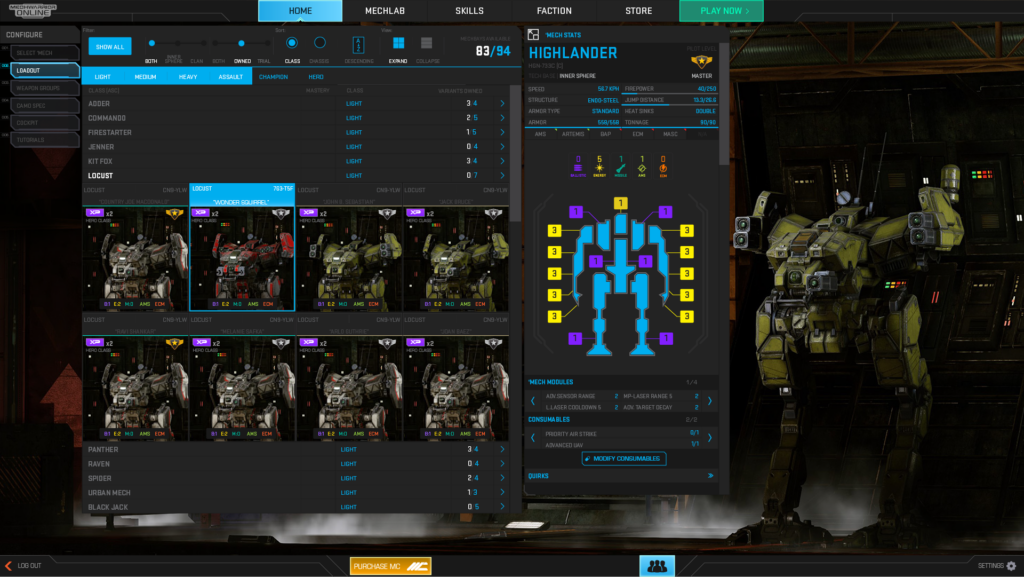Viewport: 1024px width, 577px height.
Task: Click the MechWarrior Online logo
Action: [x=33, y=10]
